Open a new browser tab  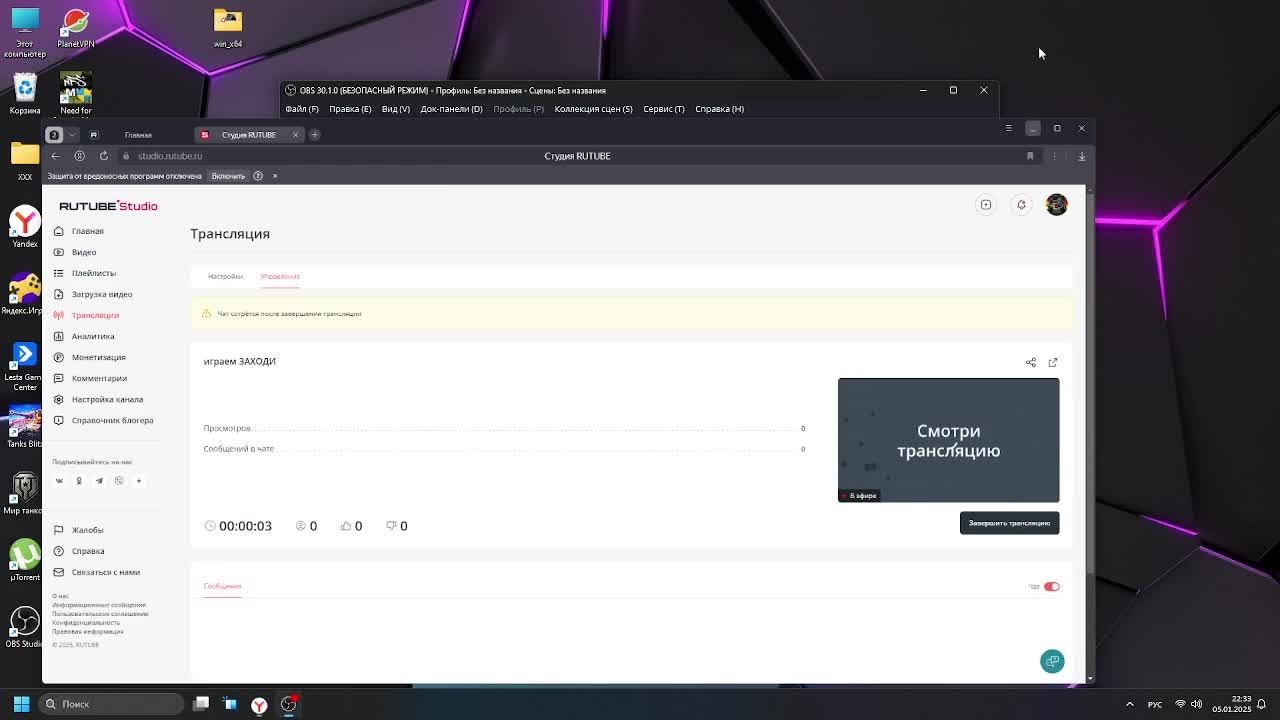click(314, 135)
